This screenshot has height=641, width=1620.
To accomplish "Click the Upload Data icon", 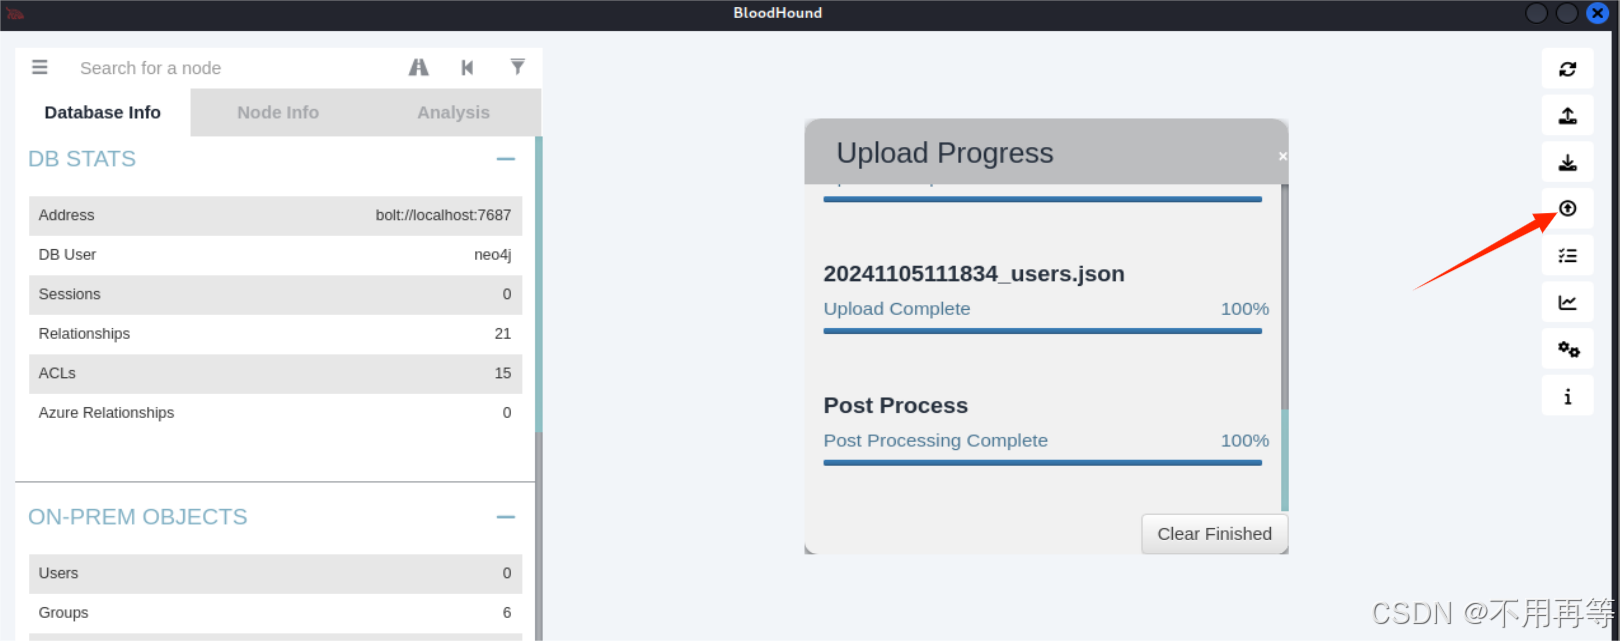I will point(1567,208).
